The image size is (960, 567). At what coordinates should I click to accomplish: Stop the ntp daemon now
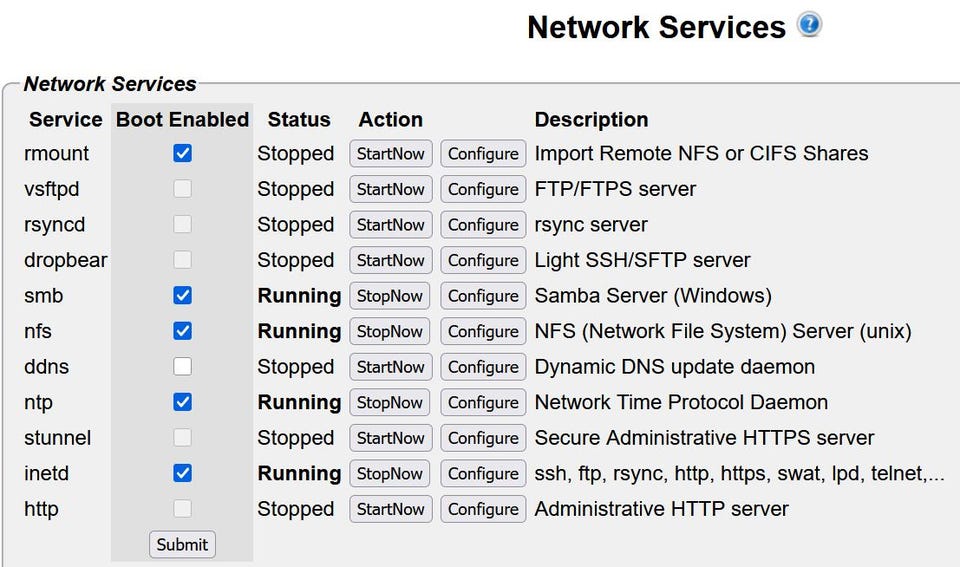(x=390, y=403)
